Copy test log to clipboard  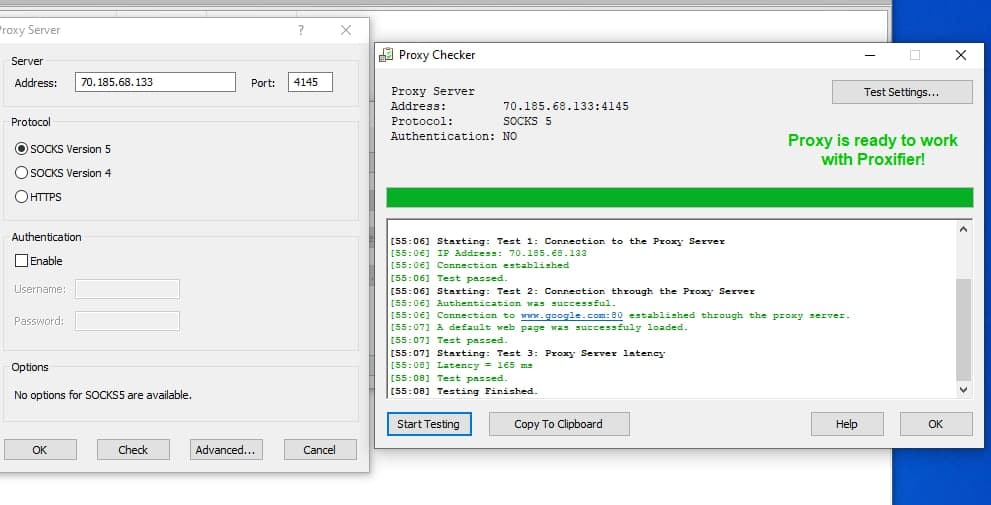(x=558, y=424)
